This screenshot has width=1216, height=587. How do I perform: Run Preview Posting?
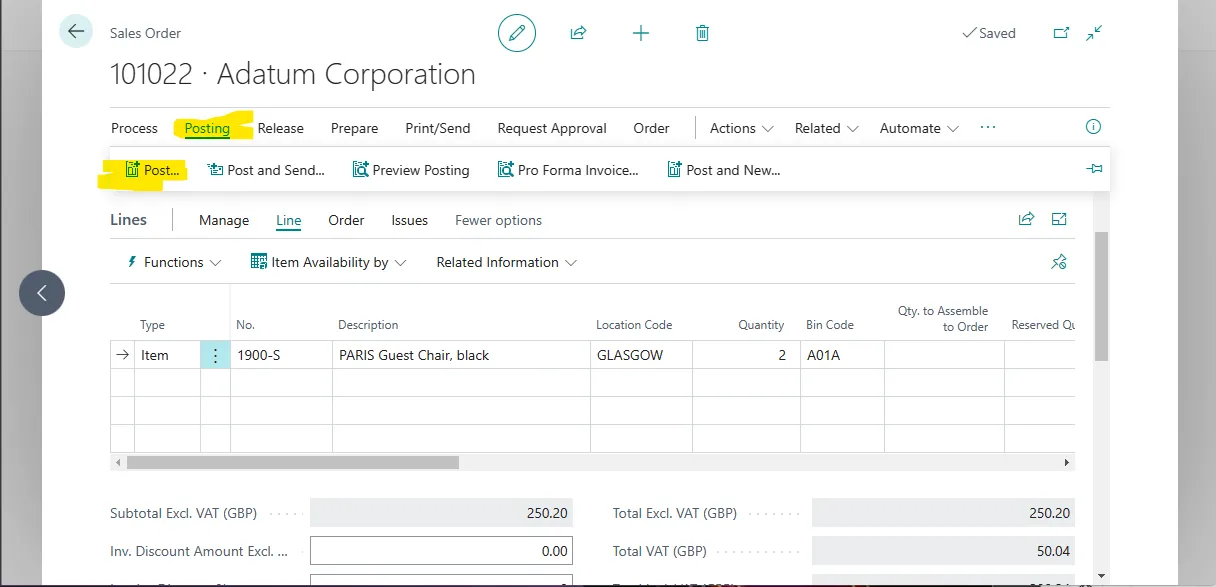tap(411, 170)
